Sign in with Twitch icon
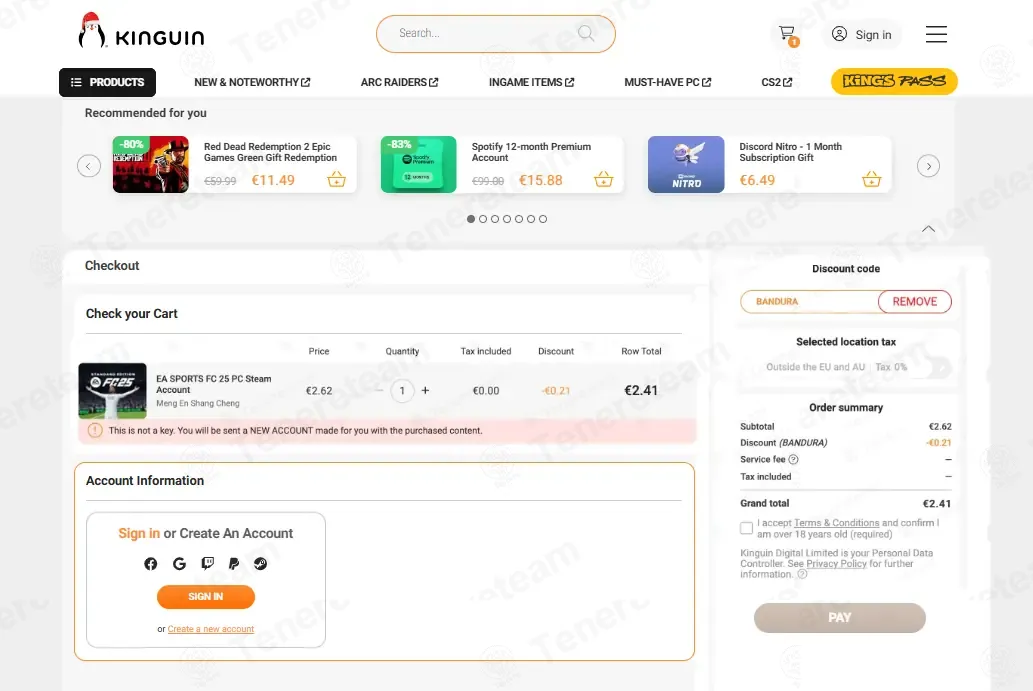1033x691 pixels. coord(208,563)
